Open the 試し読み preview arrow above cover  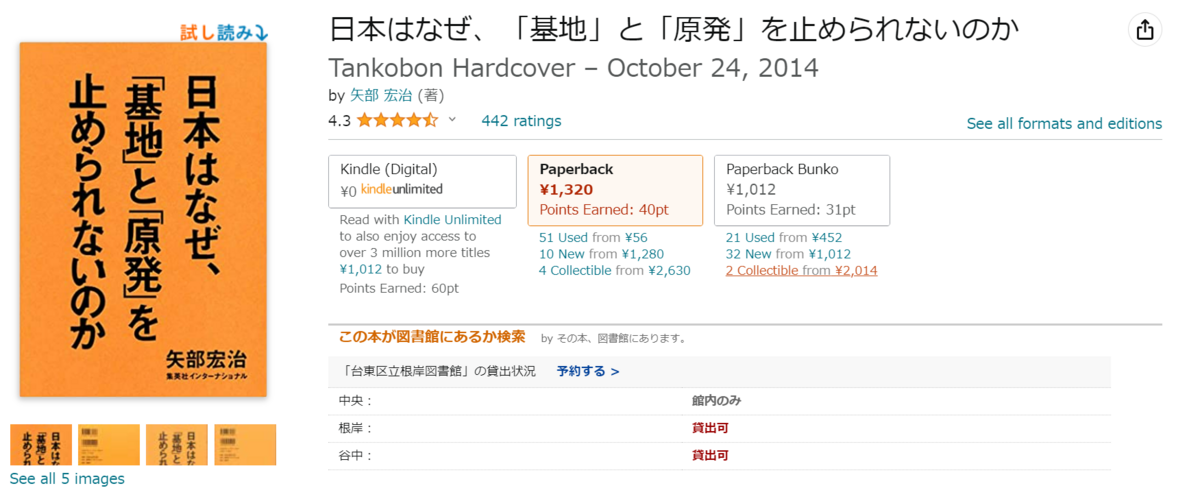(x=224, y=32)
